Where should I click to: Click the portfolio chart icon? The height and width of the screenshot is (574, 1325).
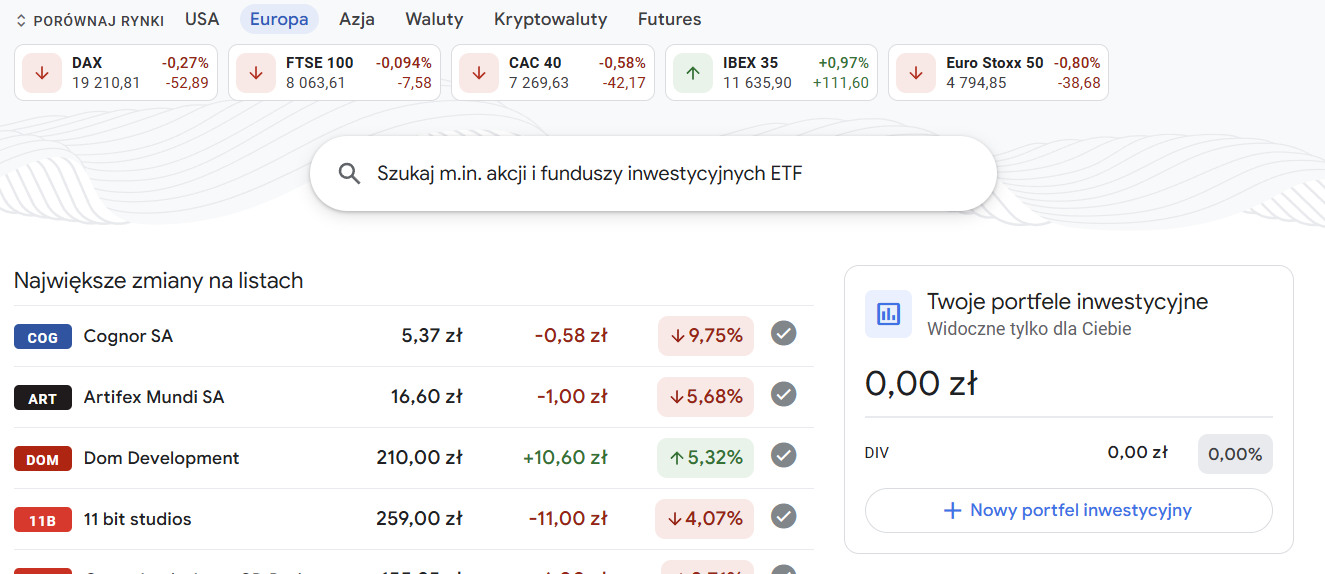888,314
